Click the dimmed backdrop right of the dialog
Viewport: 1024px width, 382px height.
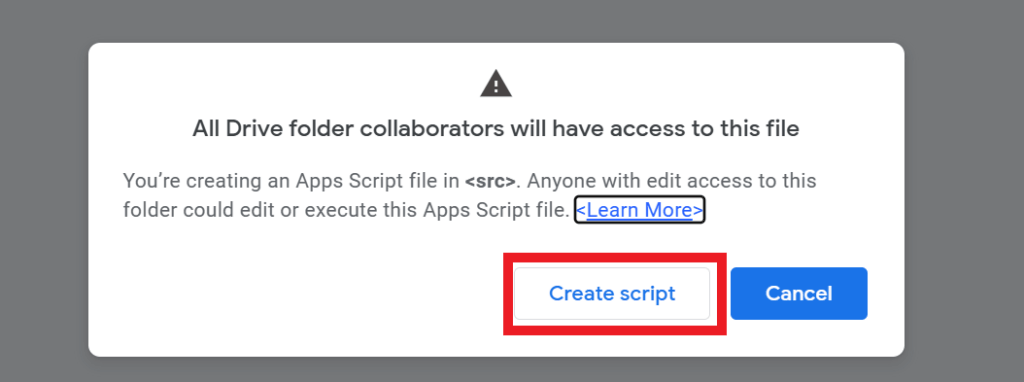point(964,196)
